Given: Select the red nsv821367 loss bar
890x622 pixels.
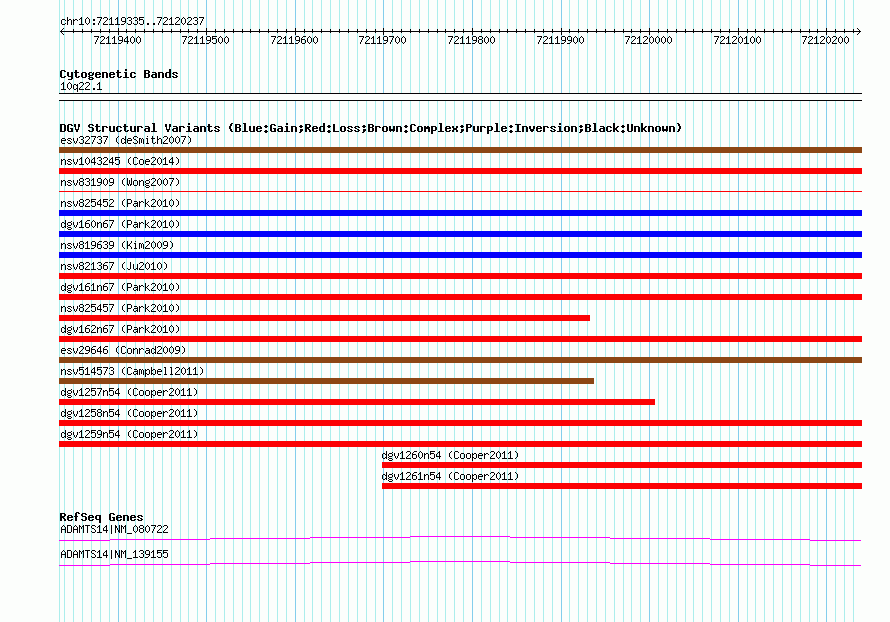Looking at the screenshot, I should 460,276.
